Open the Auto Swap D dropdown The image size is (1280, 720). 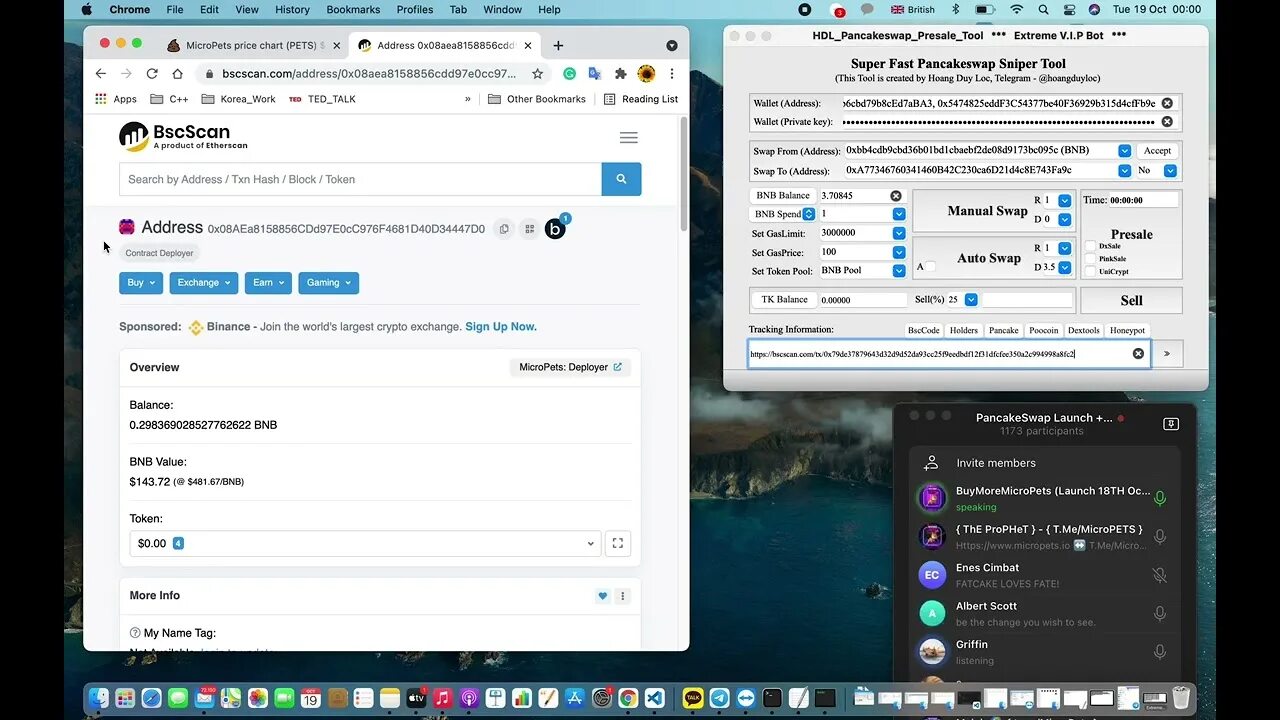(1064, 267)
